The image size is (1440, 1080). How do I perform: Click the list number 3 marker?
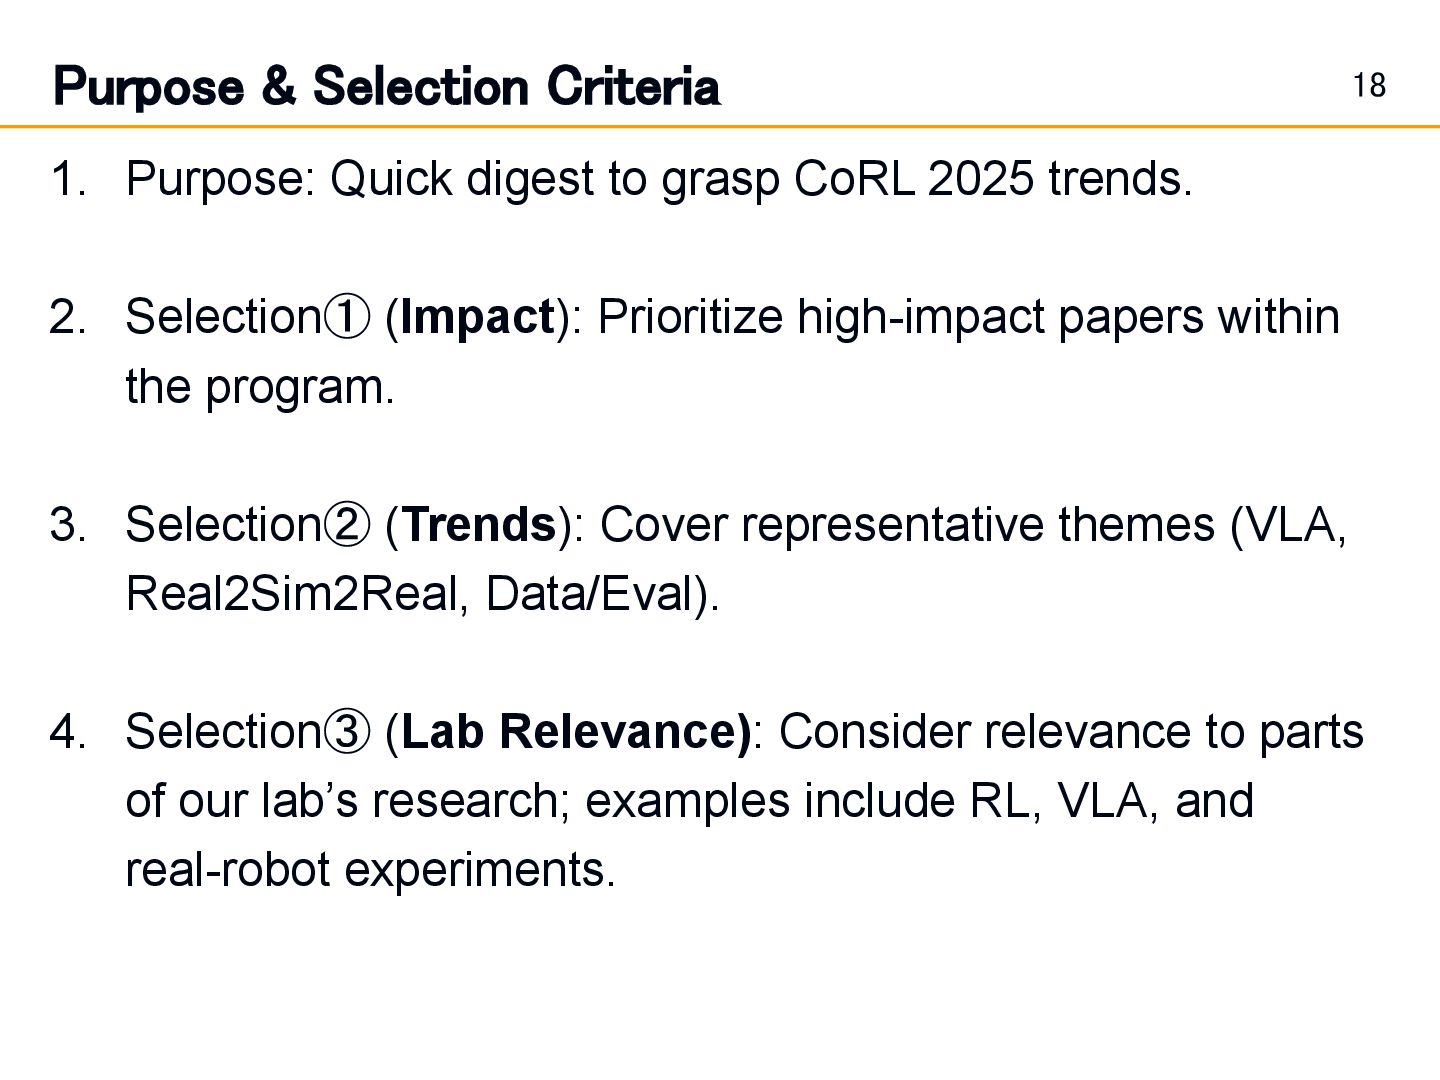click(x=68, y=525)
